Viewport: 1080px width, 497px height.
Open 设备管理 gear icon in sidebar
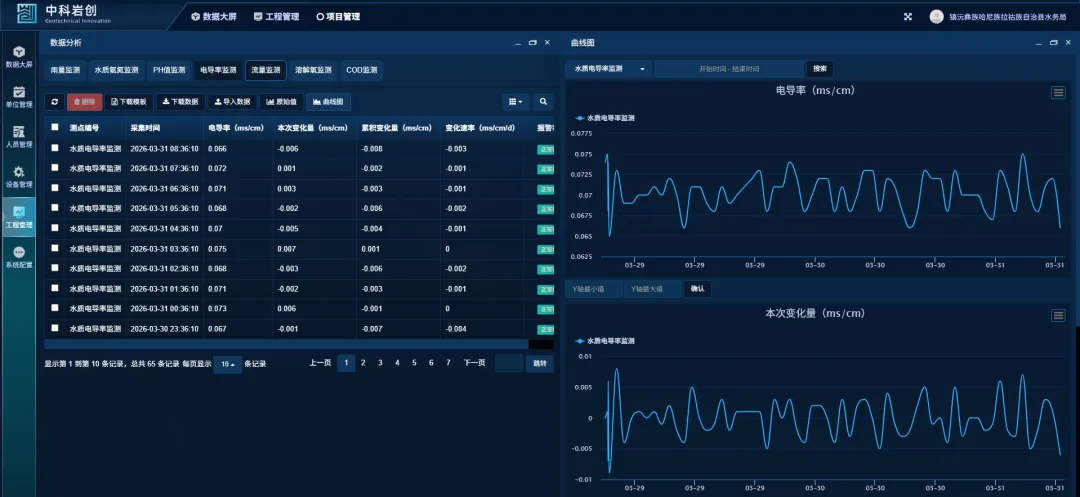click(18, 177)
